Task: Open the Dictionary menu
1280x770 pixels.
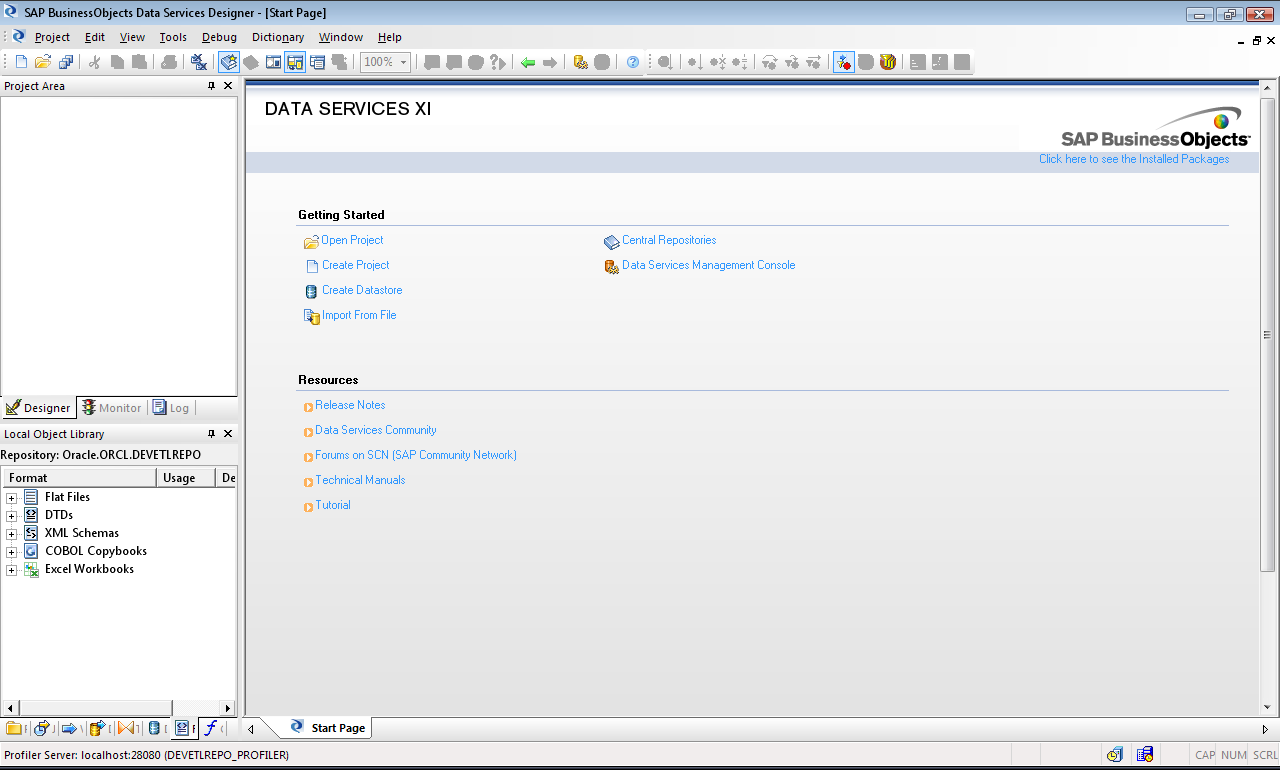Action: [278, 37]
